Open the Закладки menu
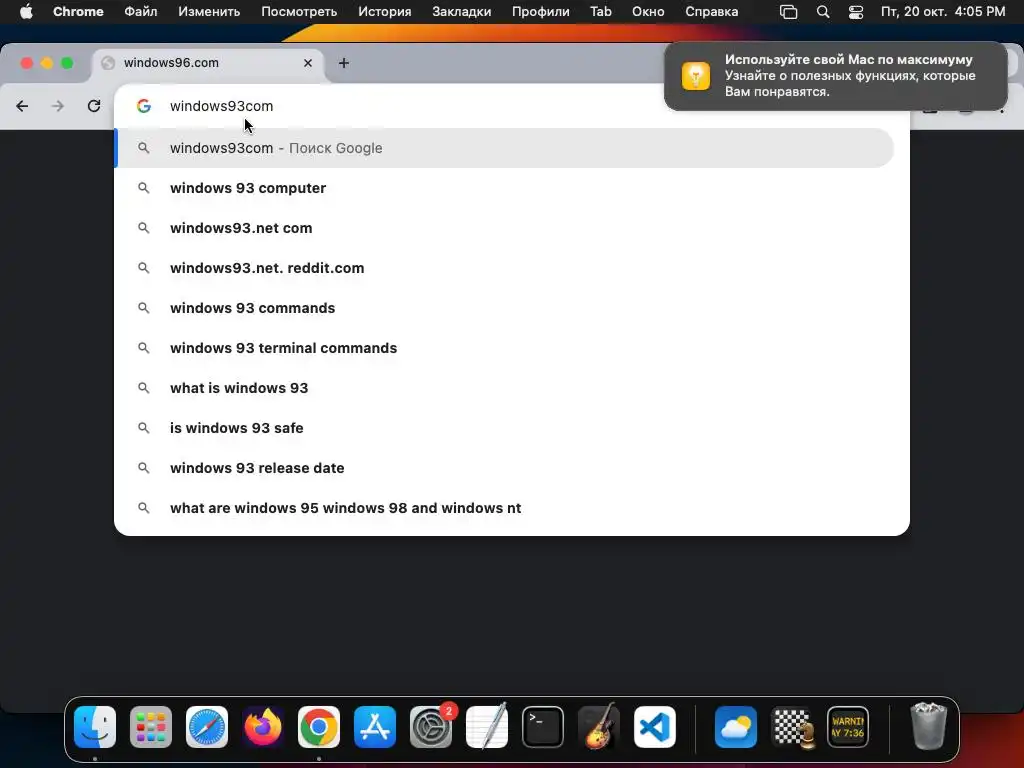This screenshot has width=1024, height=768. pyautogui.click(x=462, y=12)
